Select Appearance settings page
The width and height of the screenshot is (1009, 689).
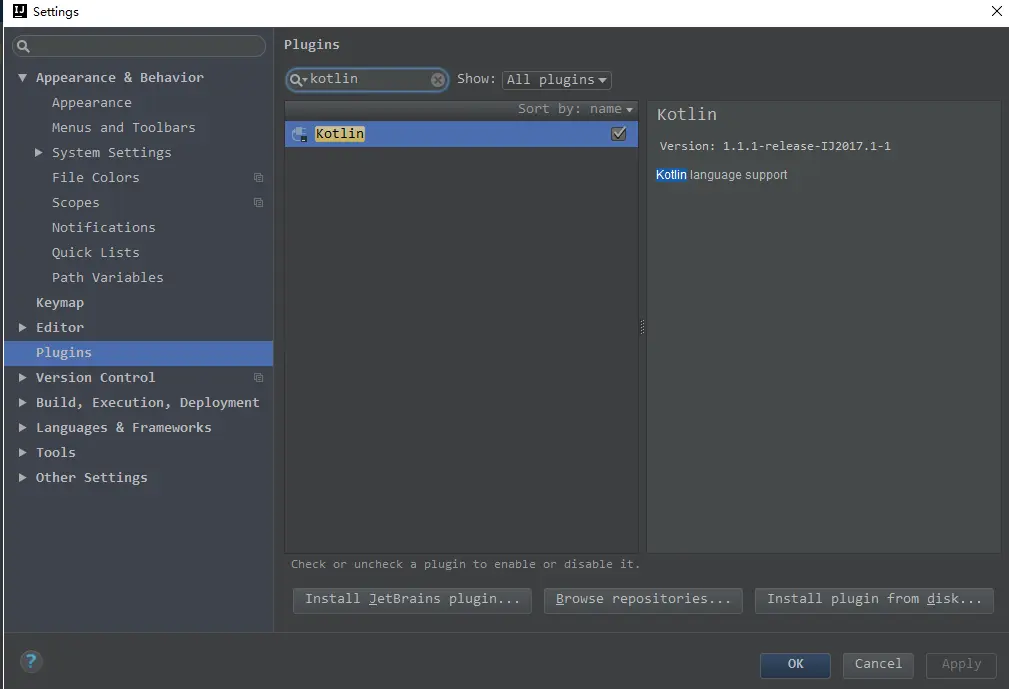pos(91,103)
